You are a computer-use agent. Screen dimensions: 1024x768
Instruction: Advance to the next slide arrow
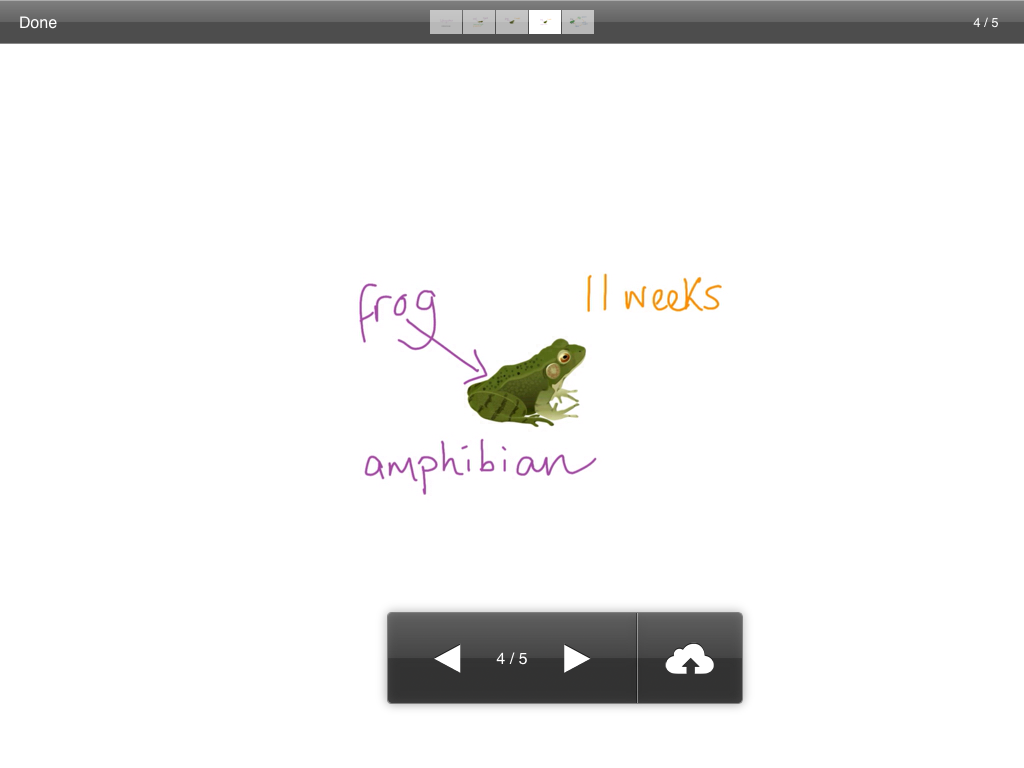pos(577,658)
